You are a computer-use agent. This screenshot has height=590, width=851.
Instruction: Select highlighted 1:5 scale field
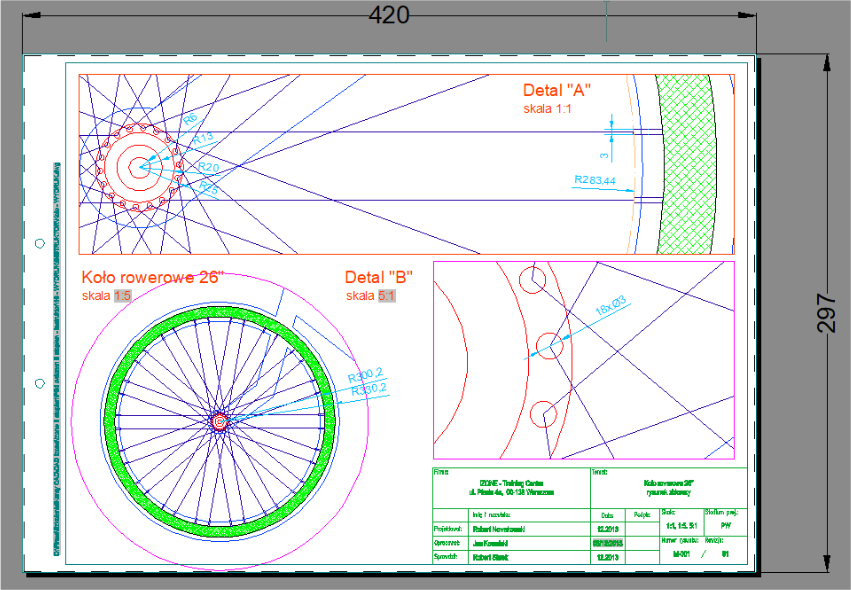pyautogui.click(x=122, y=296)
